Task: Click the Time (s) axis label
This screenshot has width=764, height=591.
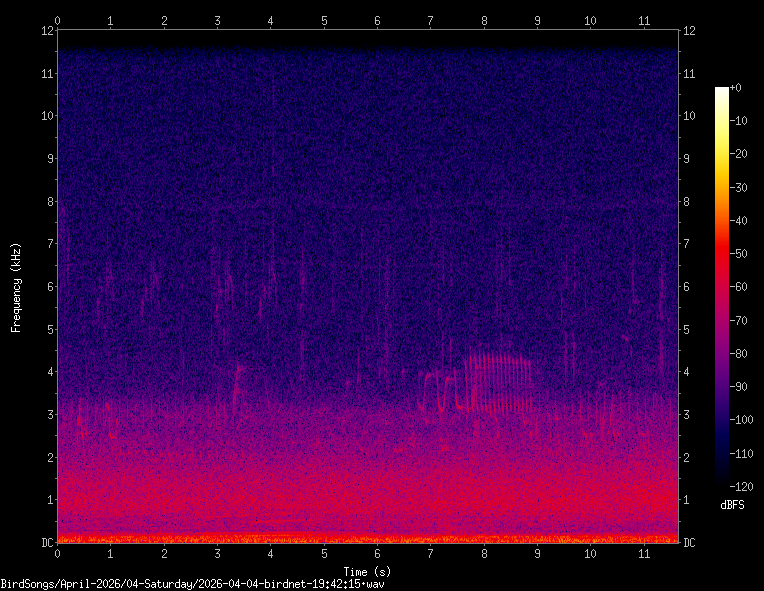Action: click(x=367, y=571)
